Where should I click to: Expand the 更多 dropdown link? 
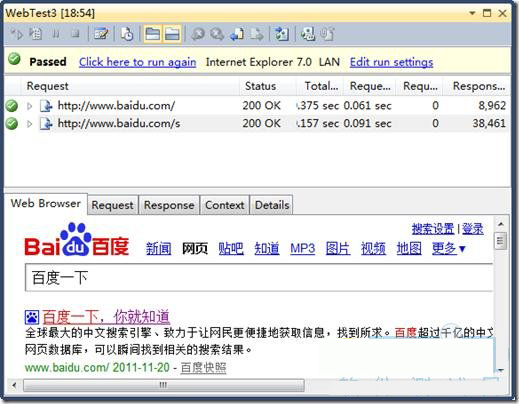449,249
